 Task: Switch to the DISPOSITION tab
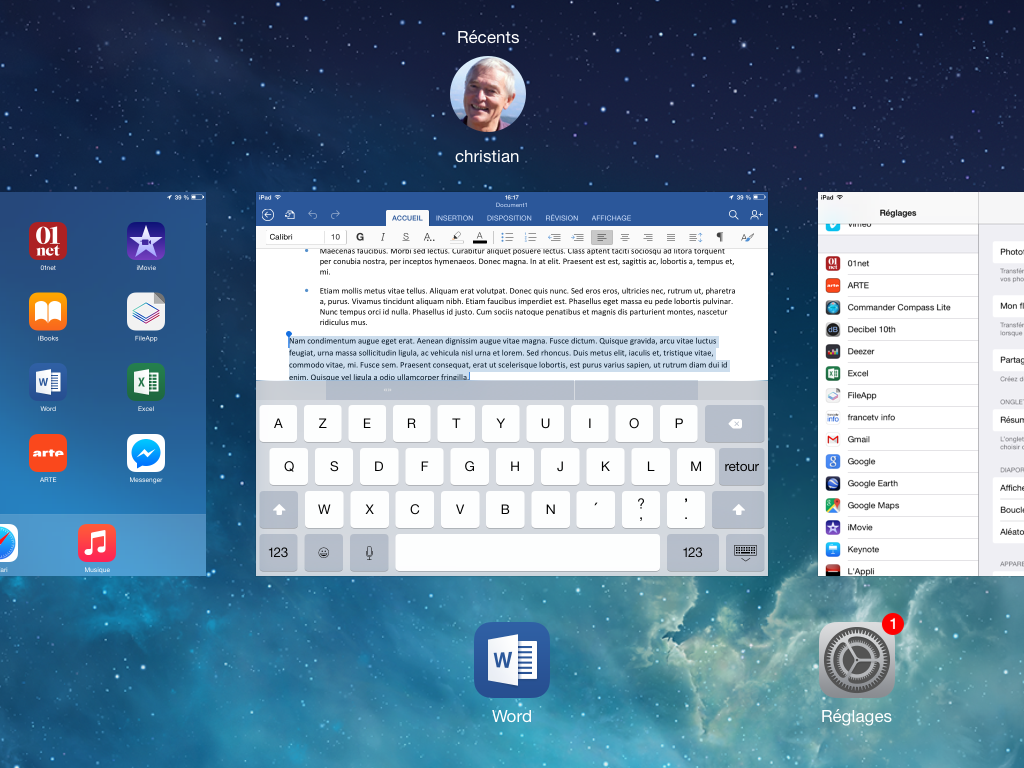509,218
